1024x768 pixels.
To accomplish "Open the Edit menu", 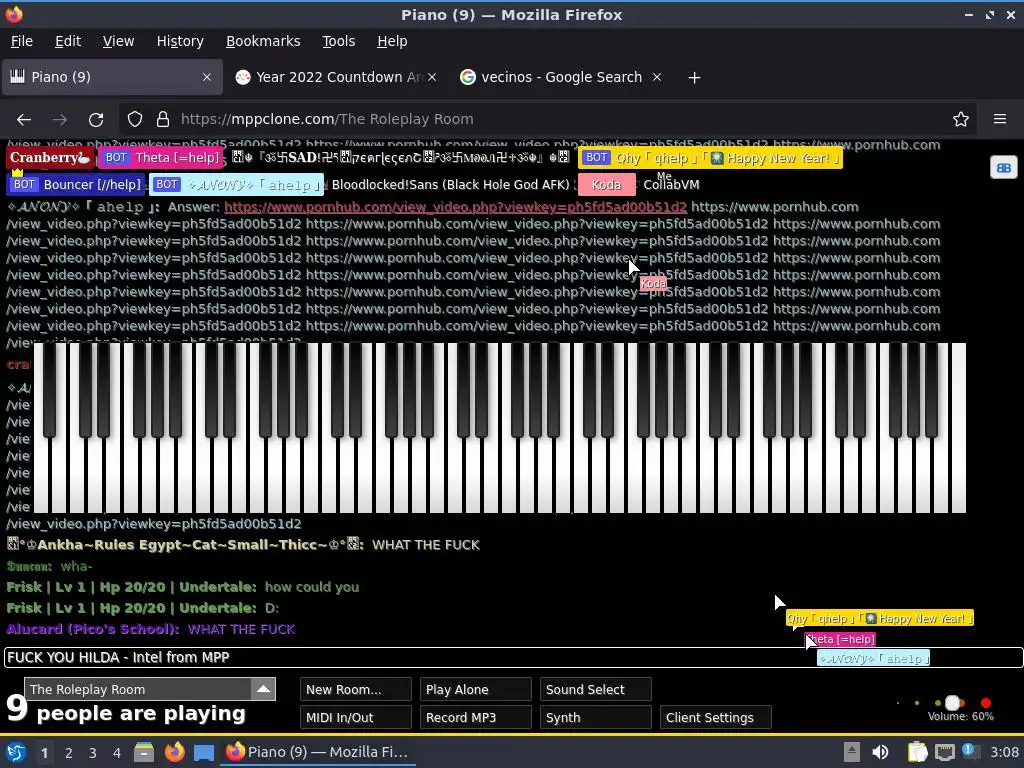I will tap(68, 41).
